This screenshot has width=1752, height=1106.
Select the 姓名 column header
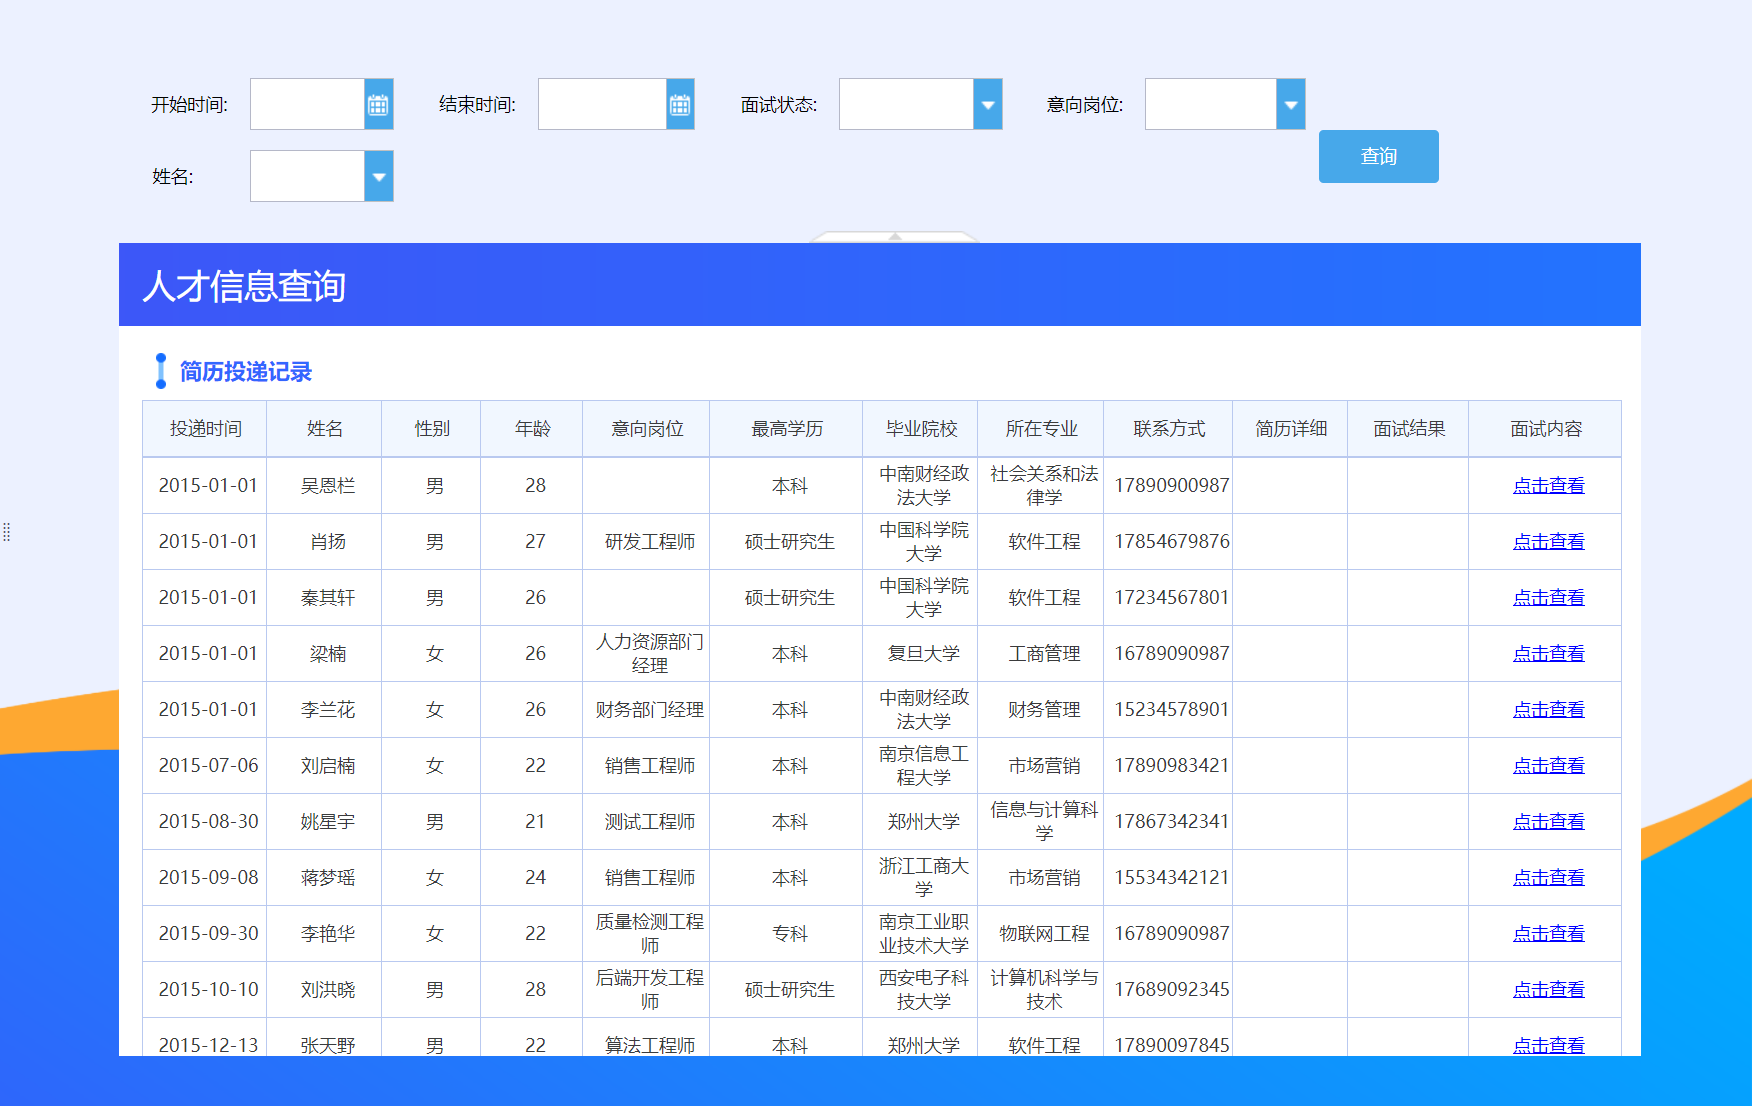click(x=323, y=428)
